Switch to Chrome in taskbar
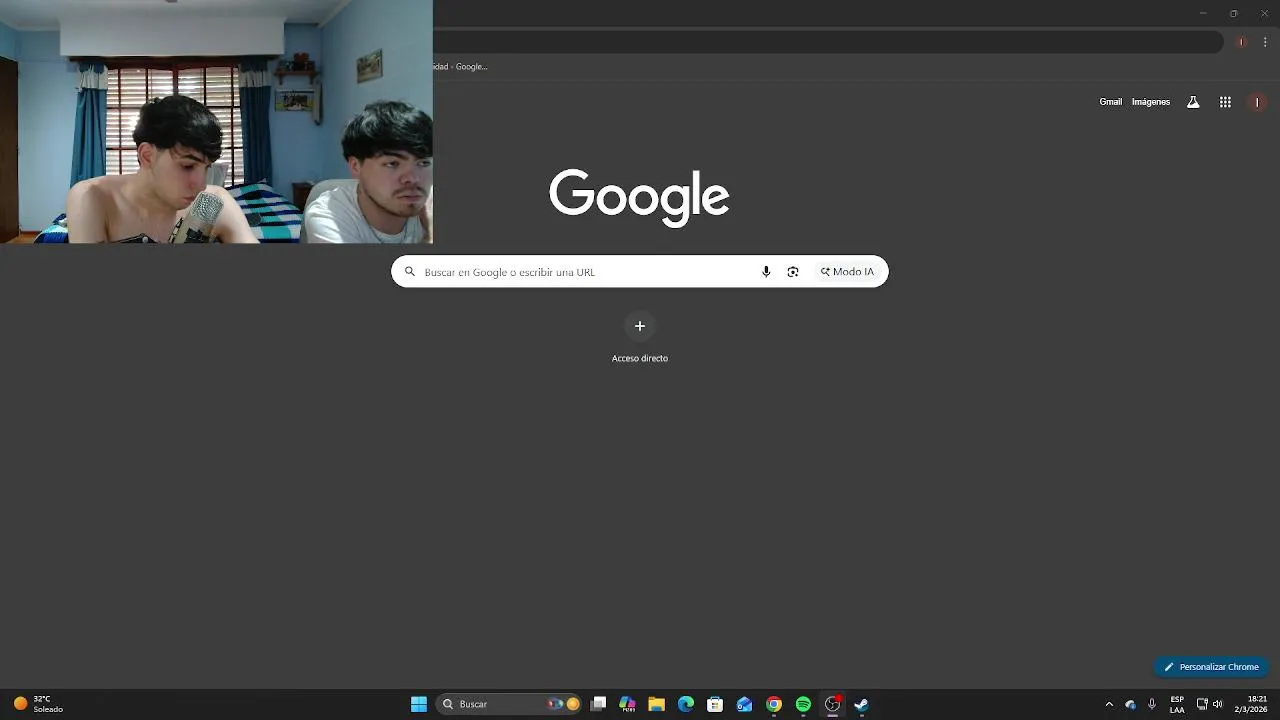This screenshot has height=720, width=1280. coord(774,704)
